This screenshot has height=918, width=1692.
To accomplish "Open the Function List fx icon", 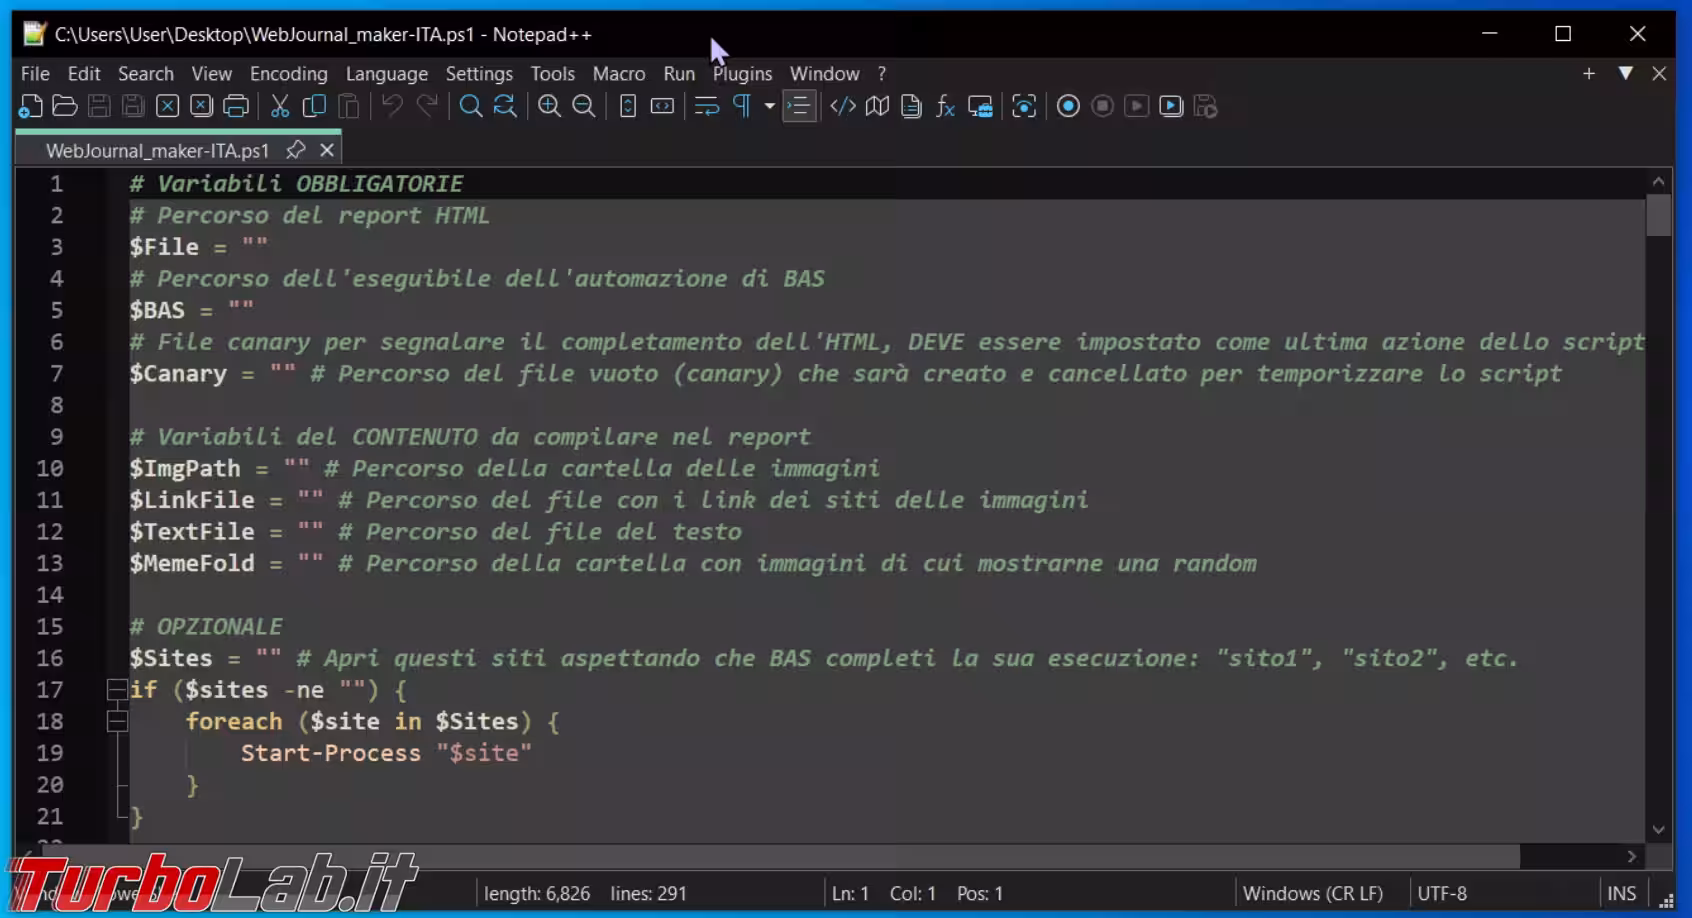I will coord(945,106).
